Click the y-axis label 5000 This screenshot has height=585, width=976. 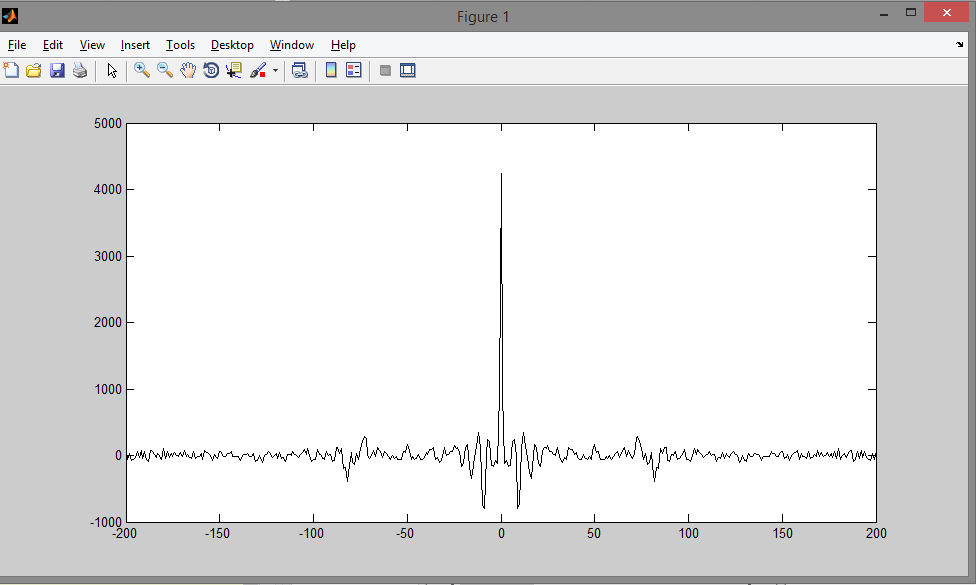point(108,123)
